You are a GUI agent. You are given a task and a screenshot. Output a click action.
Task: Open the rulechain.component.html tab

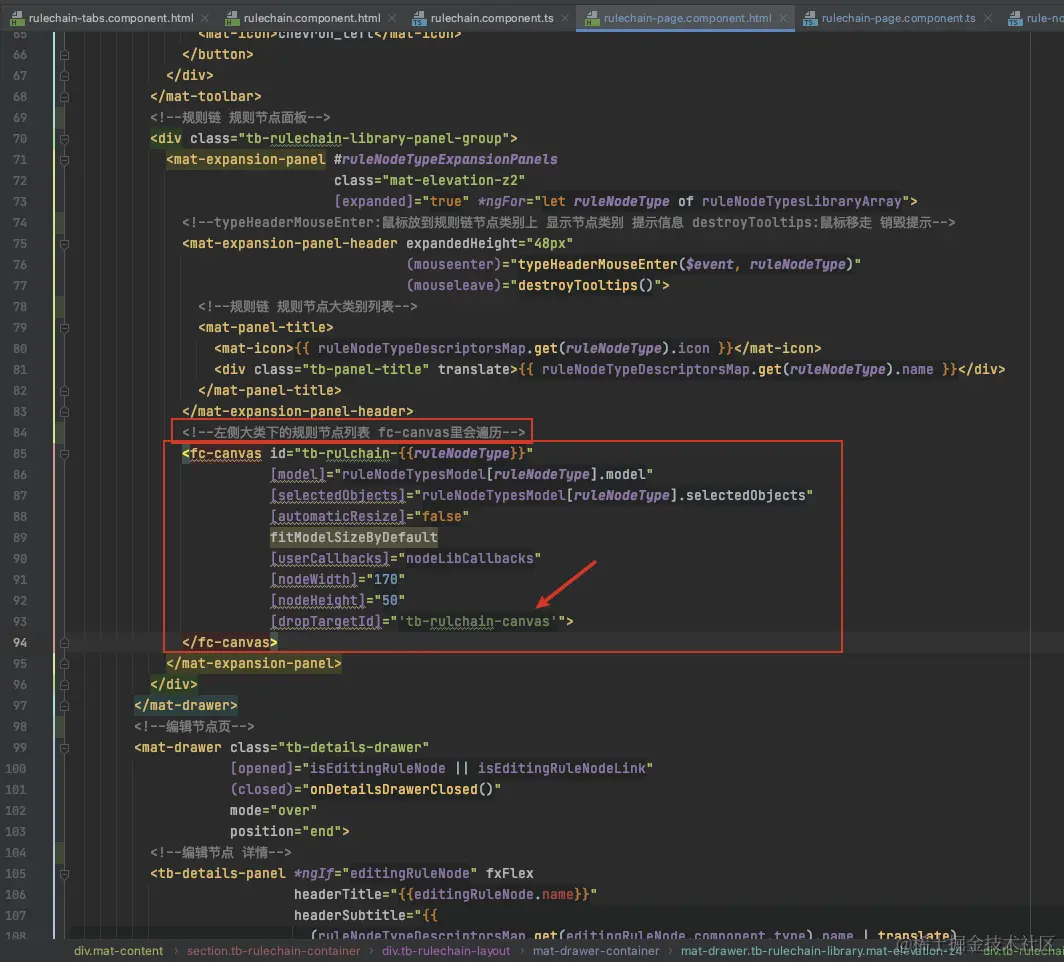point(311,18)
